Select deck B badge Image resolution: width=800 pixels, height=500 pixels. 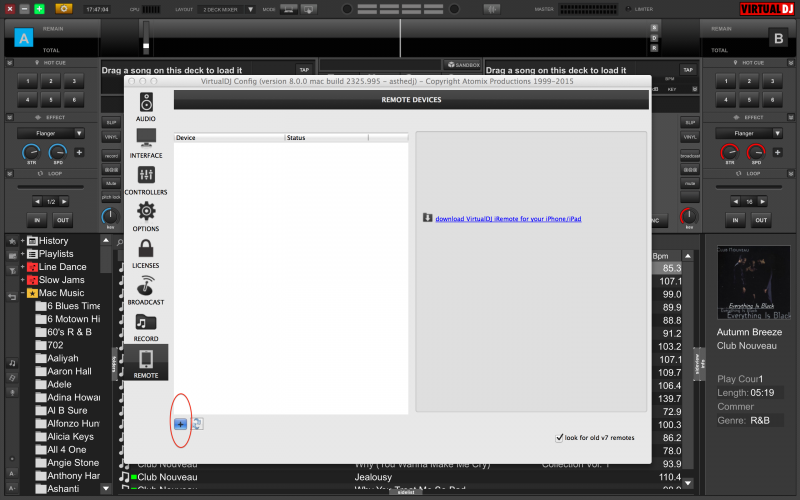(778, 38)
